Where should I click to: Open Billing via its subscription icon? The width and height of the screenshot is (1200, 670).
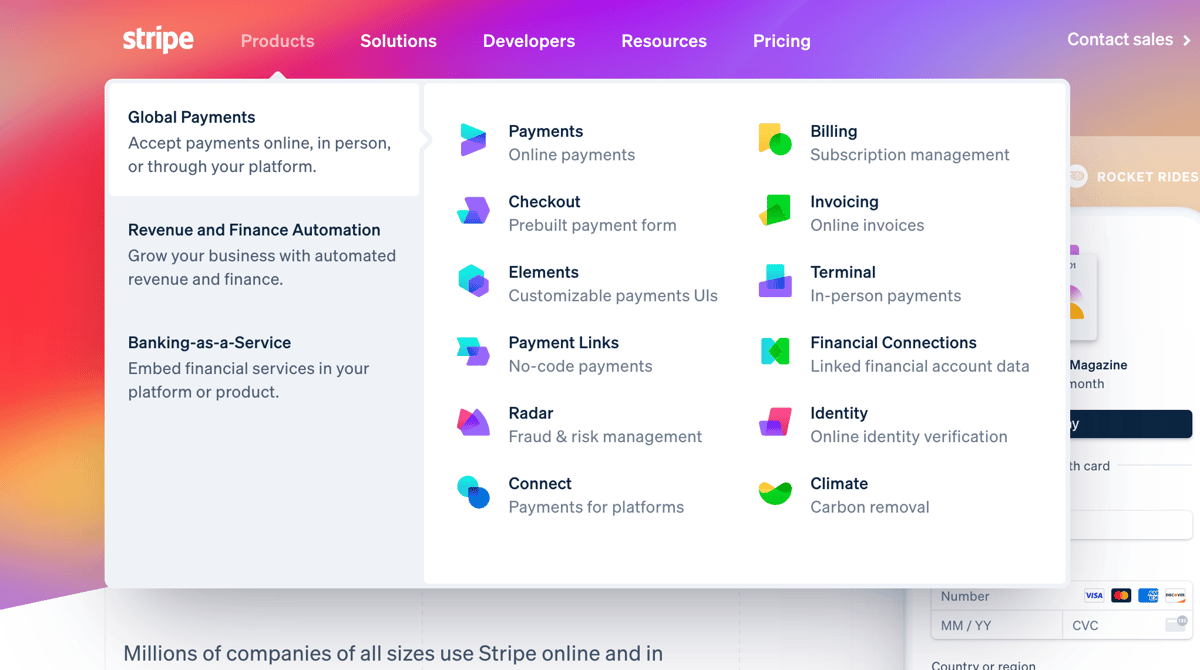click(774, 141)
